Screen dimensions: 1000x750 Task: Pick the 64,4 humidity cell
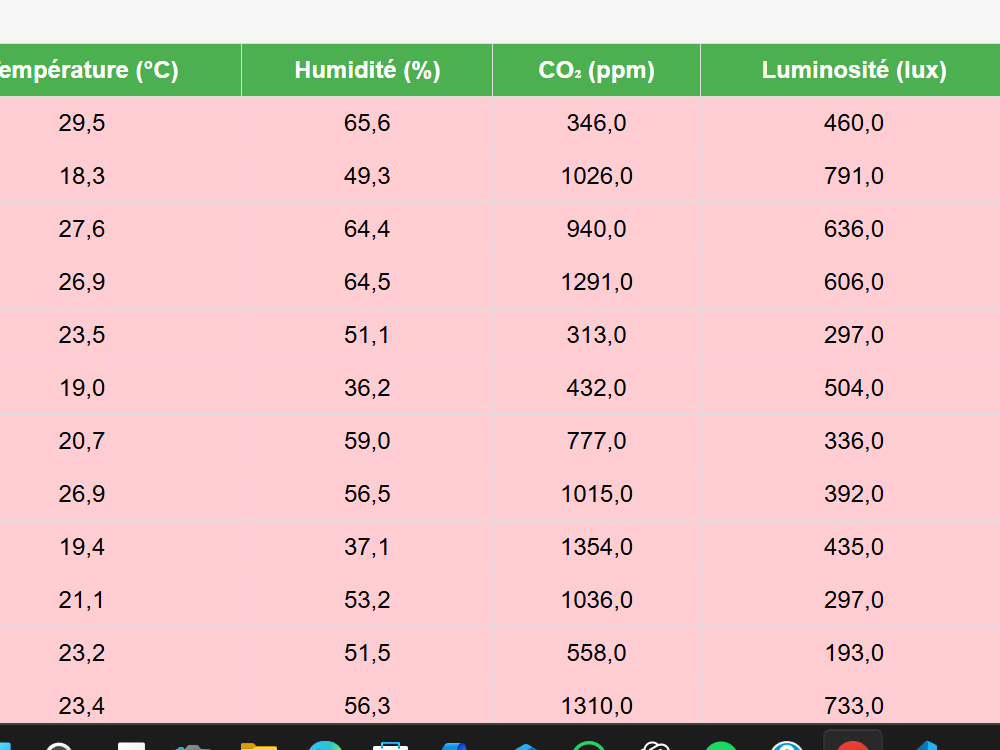click(367, 228)
